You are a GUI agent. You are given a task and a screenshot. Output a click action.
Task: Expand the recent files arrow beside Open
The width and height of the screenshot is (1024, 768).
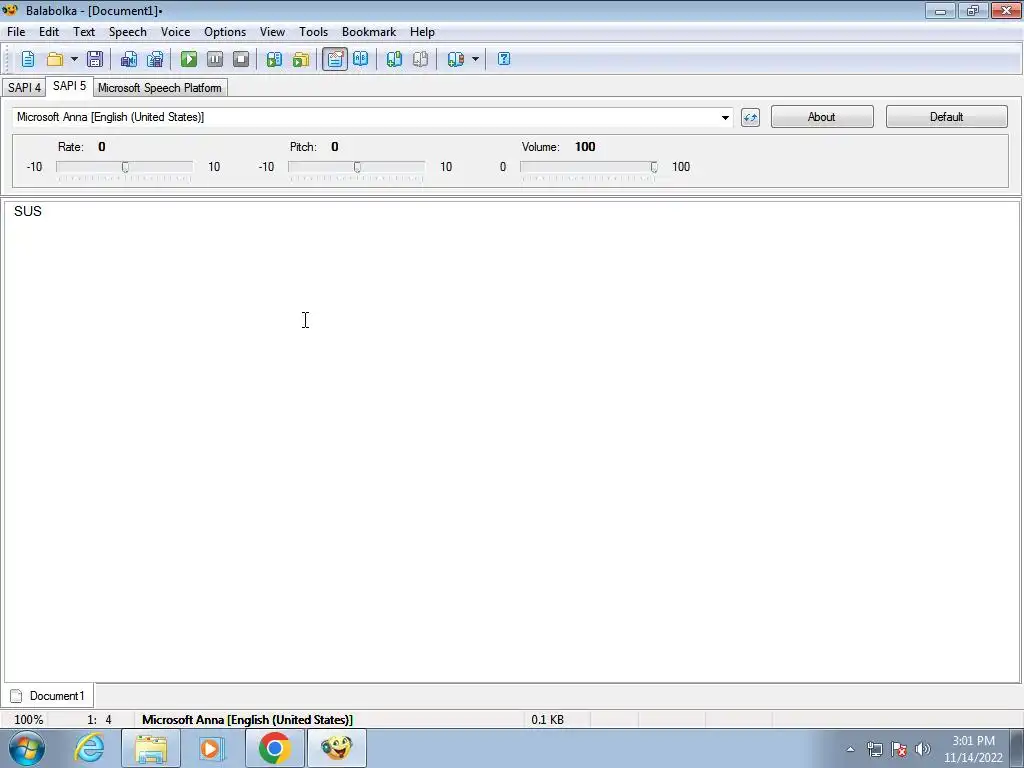74,59
